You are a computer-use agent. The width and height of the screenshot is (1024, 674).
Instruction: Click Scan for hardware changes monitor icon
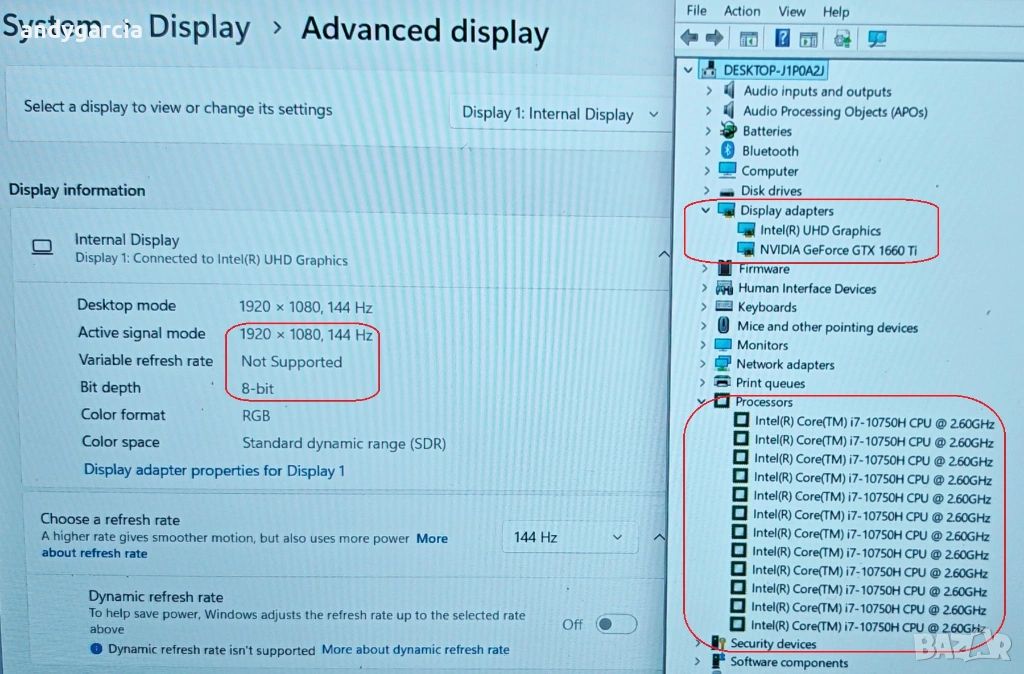[877, 38]
